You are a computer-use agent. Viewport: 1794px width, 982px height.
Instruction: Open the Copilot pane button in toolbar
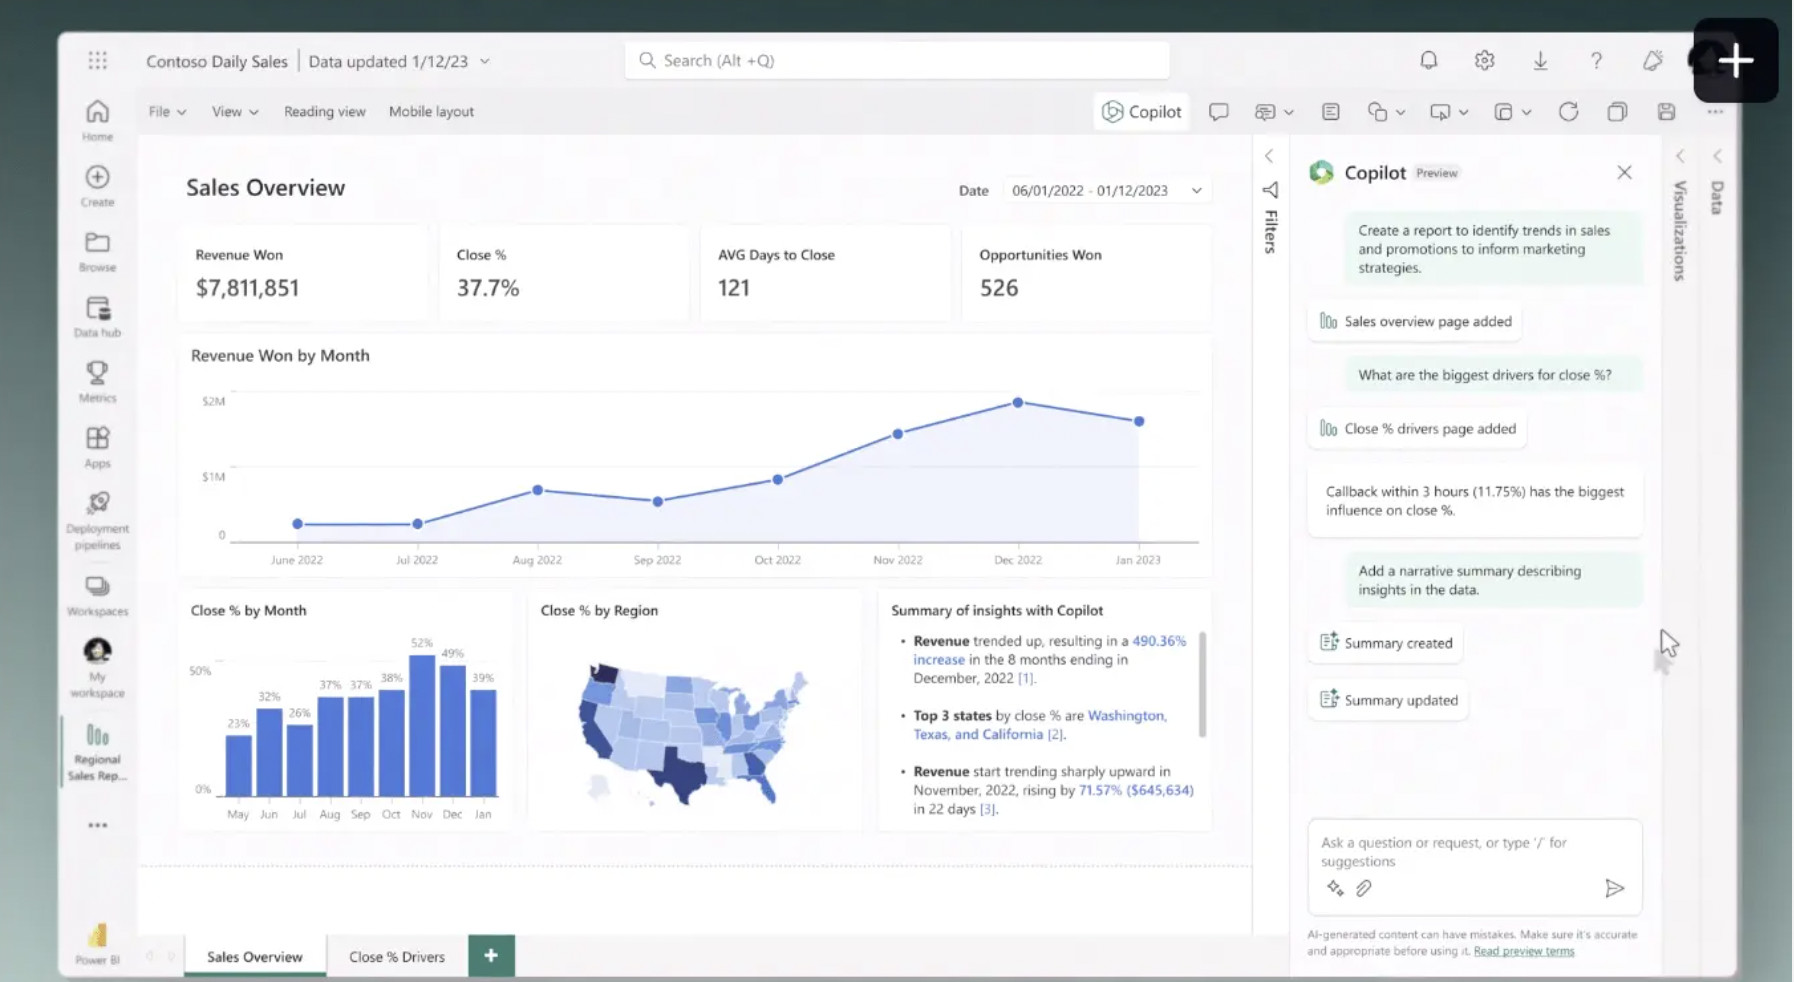coord(1141,112)
